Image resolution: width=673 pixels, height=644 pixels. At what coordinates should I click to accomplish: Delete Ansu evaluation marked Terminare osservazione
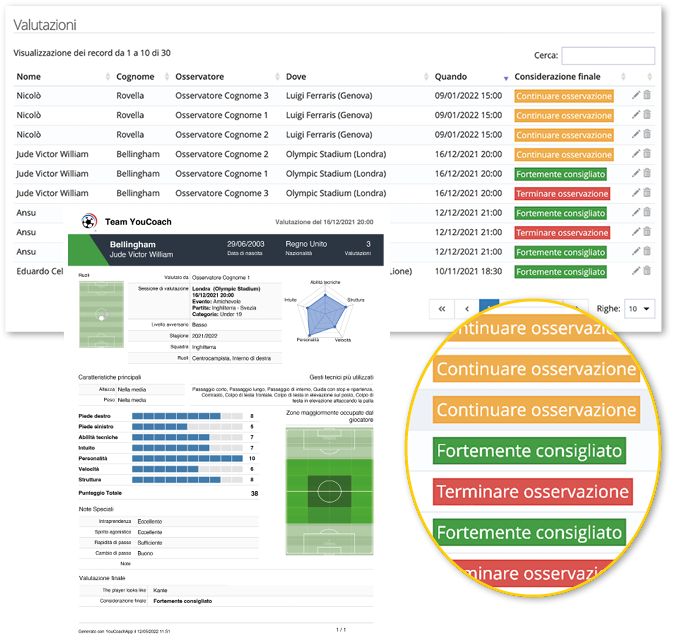[x=647, y=232]
